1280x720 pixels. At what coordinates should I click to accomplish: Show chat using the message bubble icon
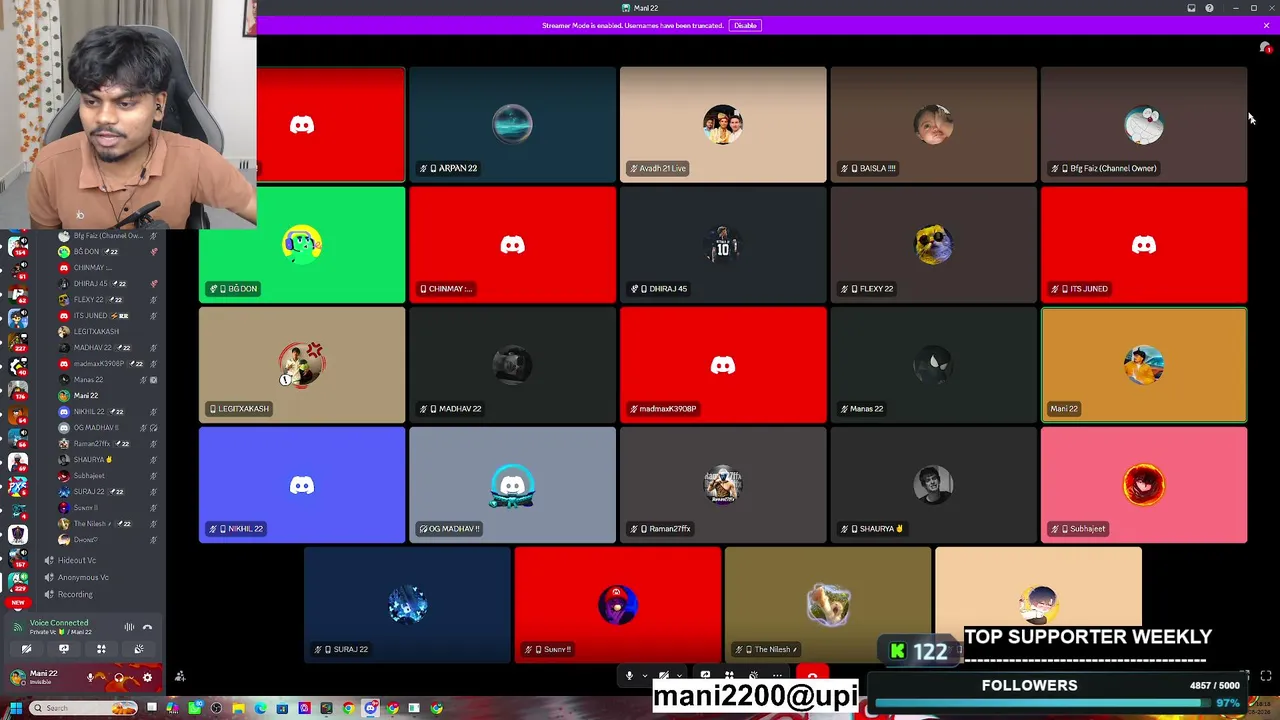(1265, 48)
